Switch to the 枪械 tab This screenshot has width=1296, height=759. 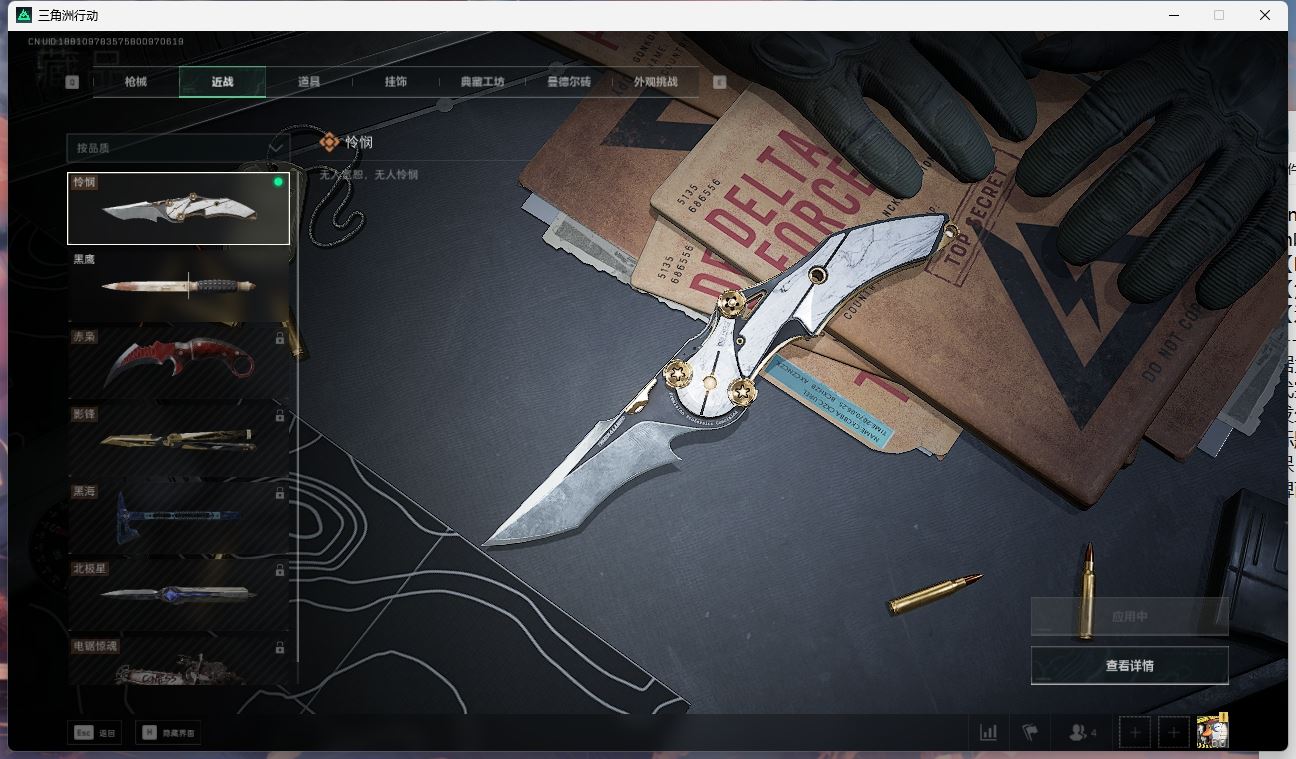point(136,82)
